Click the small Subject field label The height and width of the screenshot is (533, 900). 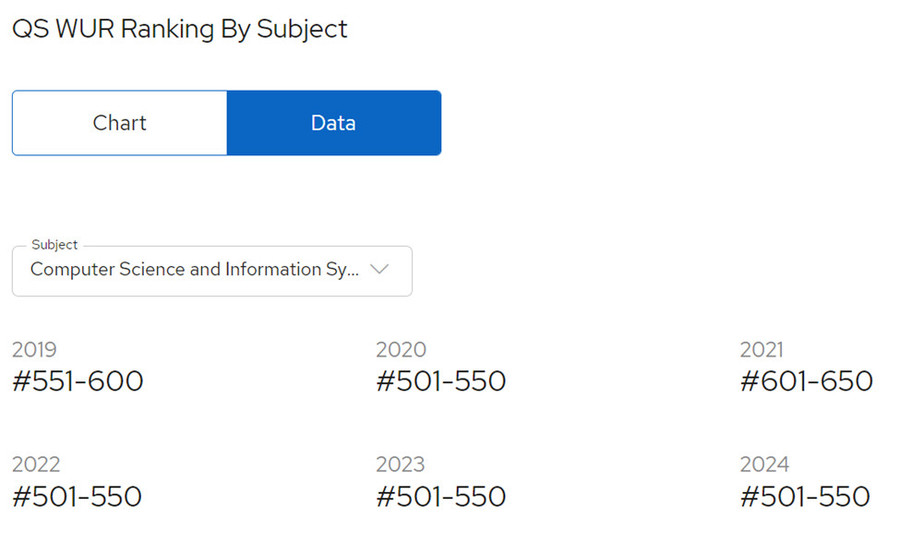coord(54,245)
